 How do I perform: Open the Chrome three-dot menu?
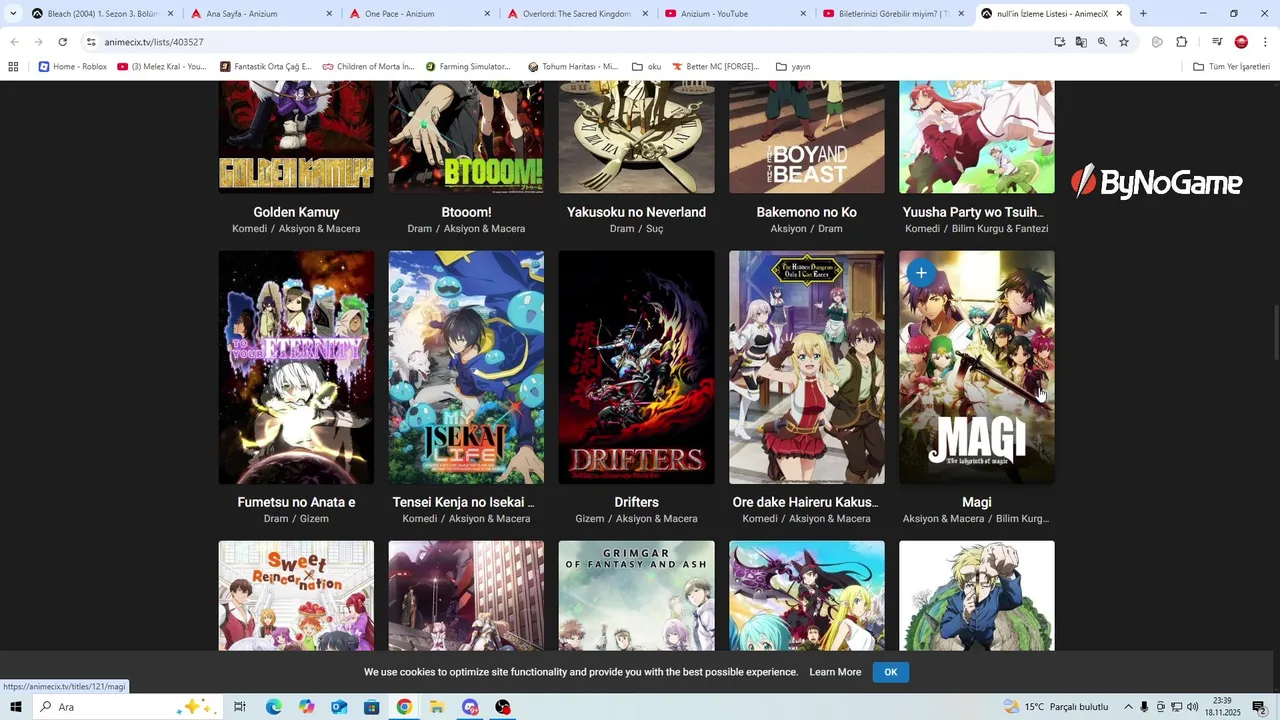[x=1265, y=42]
